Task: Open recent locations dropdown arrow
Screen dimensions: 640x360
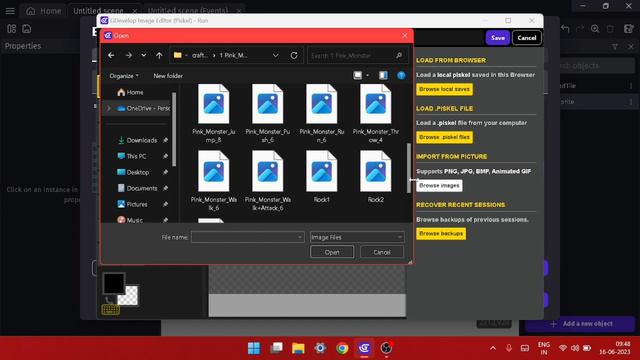Action: 144,55
